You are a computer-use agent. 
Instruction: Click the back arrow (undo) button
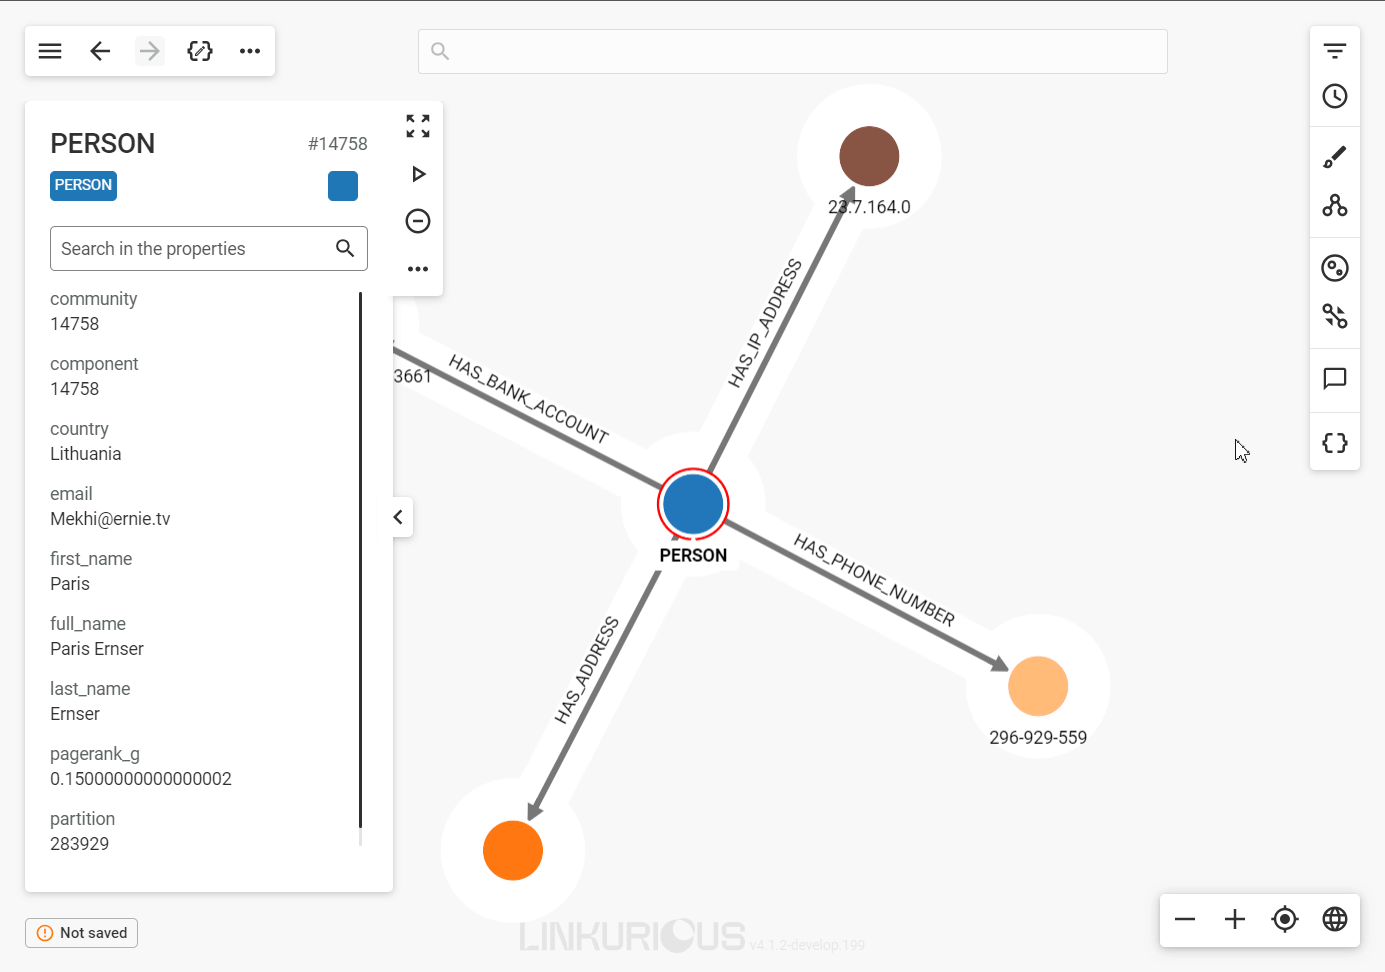[100, 51]
